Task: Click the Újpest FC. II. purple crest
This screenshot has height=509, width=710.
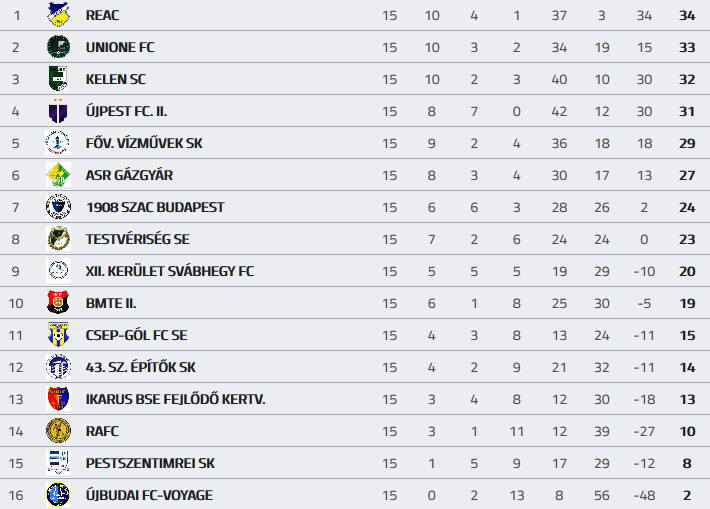Action: [x=58, y=111]
